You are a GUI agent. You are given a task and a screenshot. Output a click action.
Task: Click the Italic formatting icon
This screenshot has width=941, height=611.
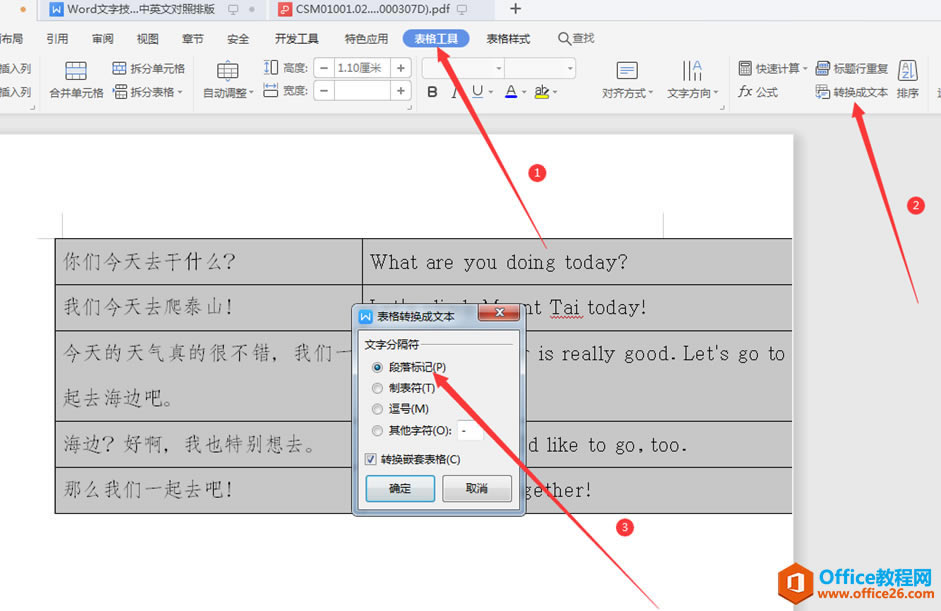point(456,92)
